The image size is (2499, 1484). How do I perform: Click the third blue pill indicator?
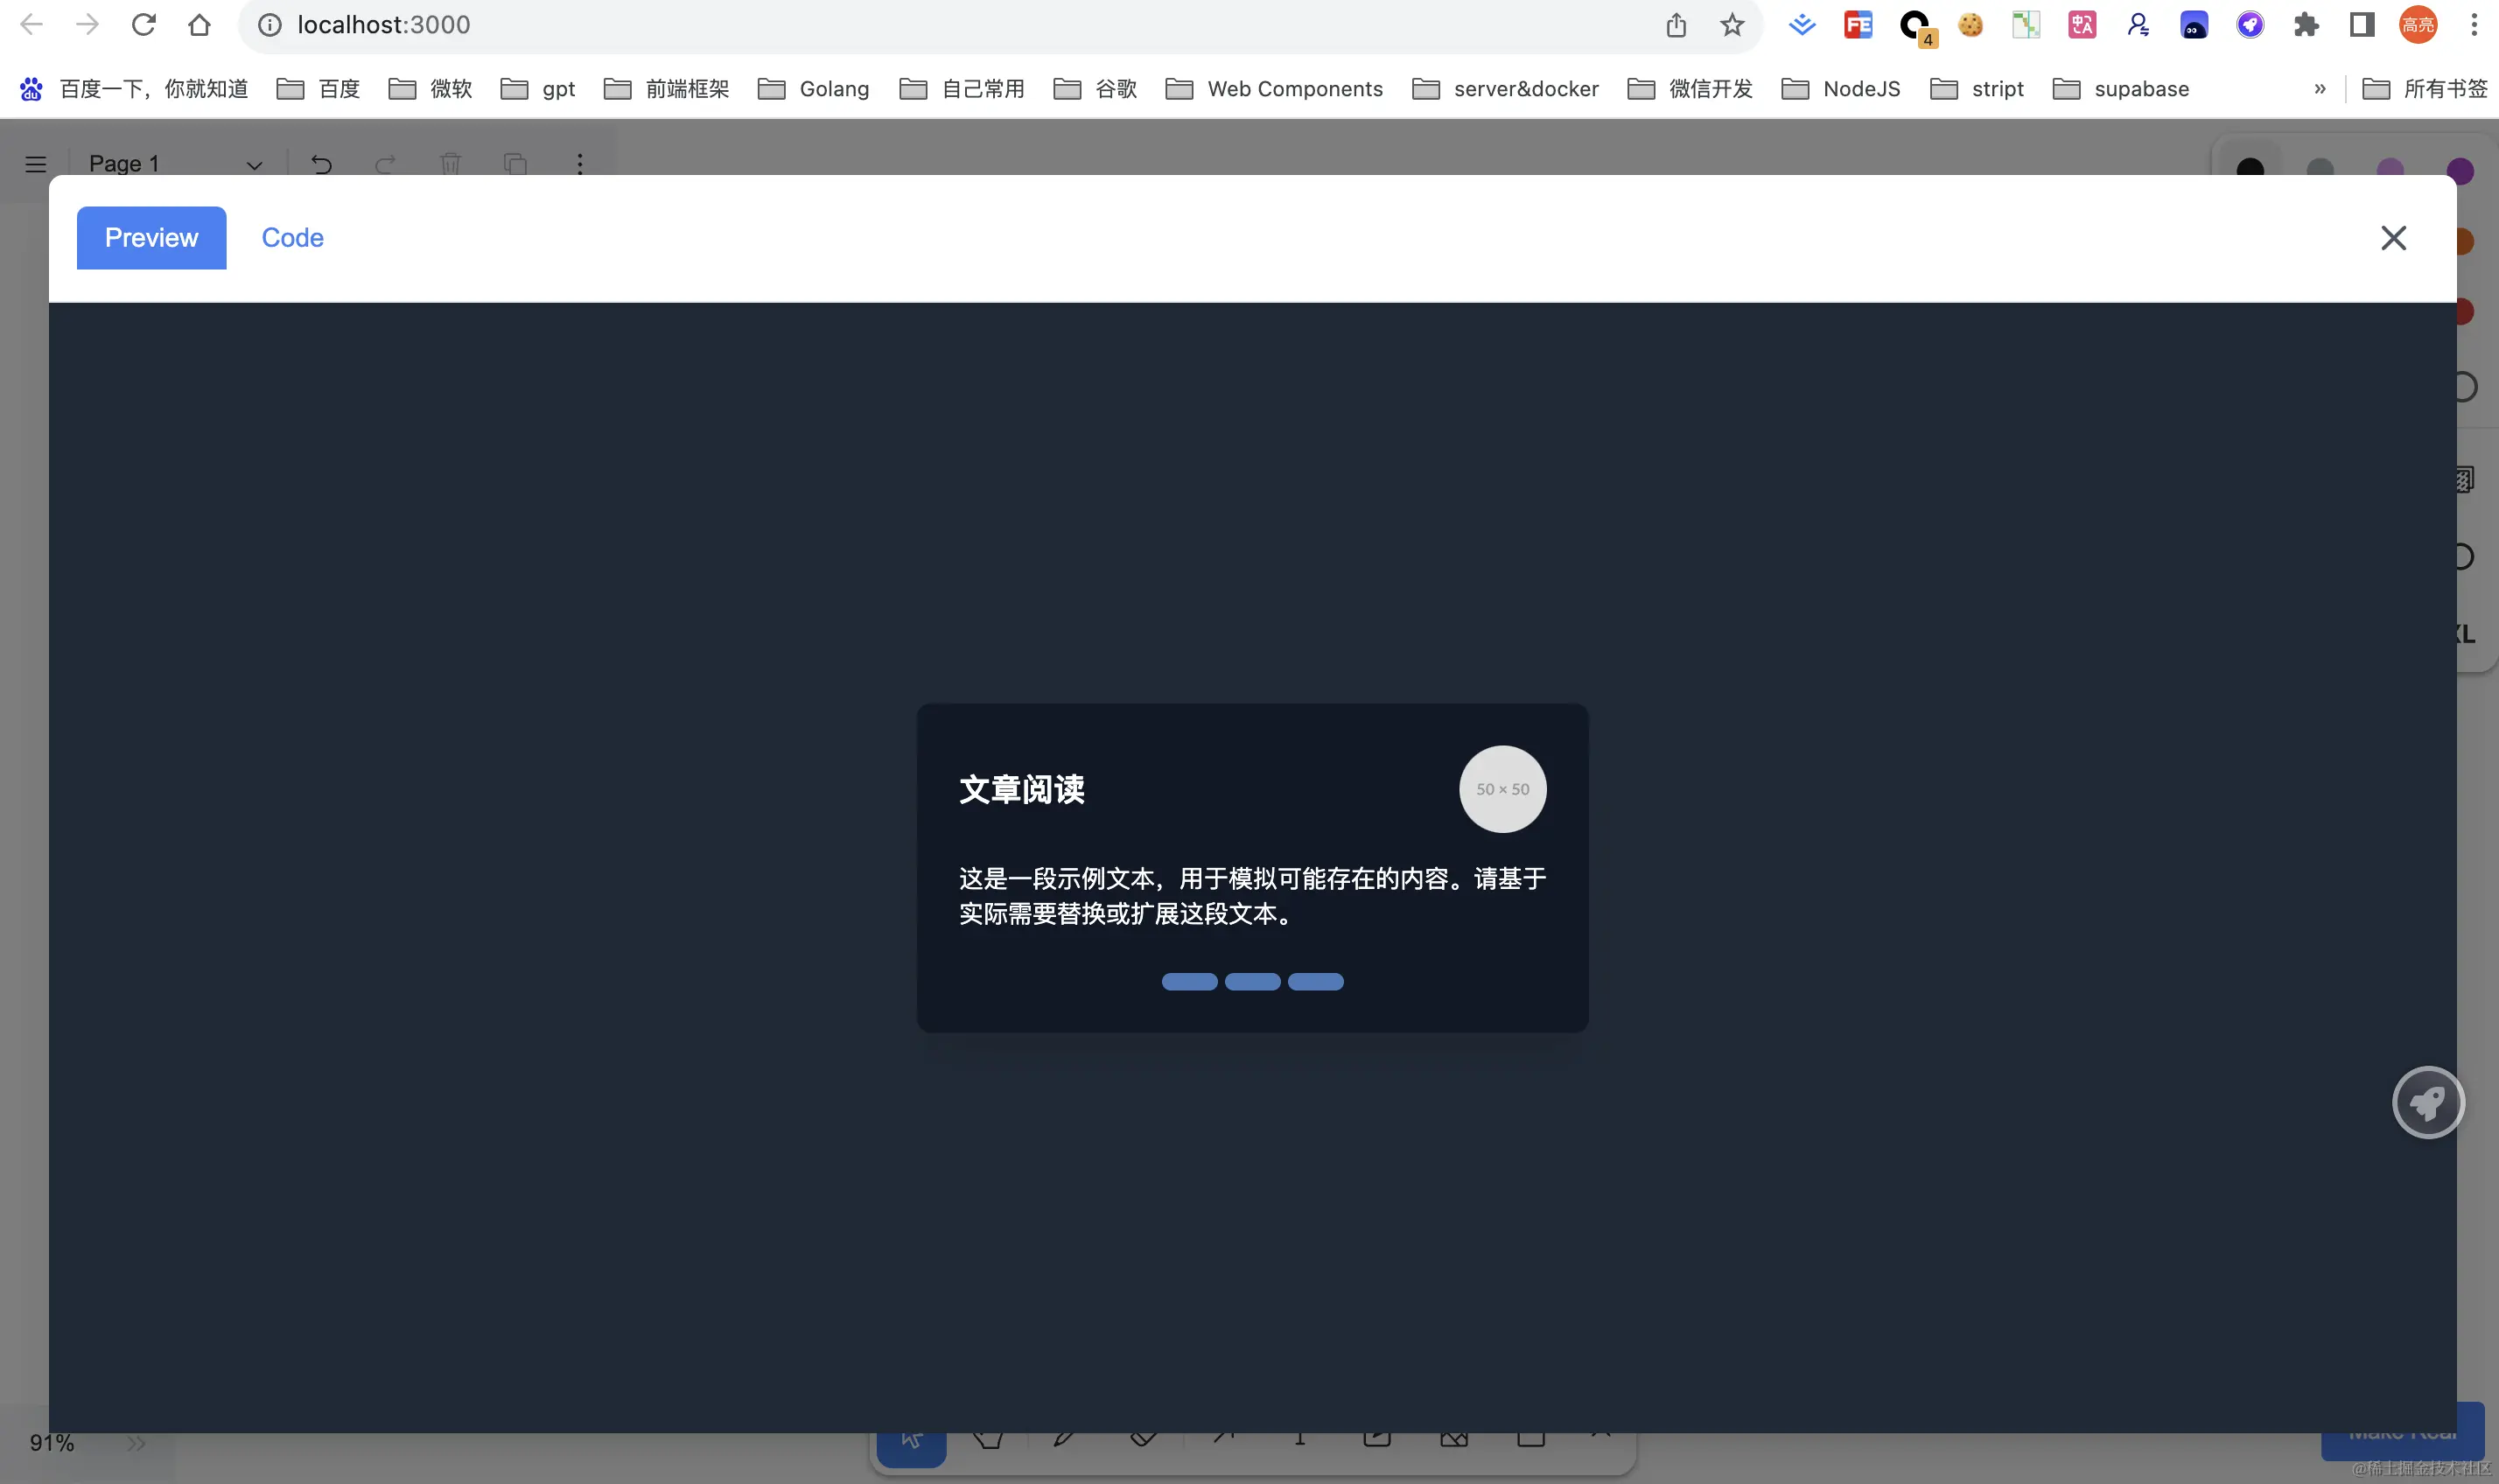point(1315,982)
